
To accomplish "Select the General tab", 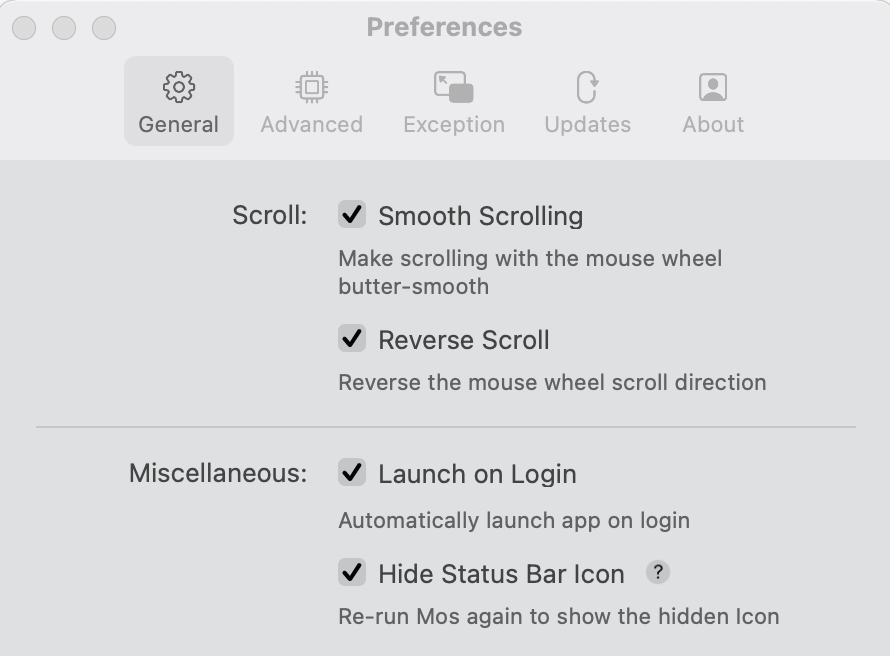I will tap(179, 100).
